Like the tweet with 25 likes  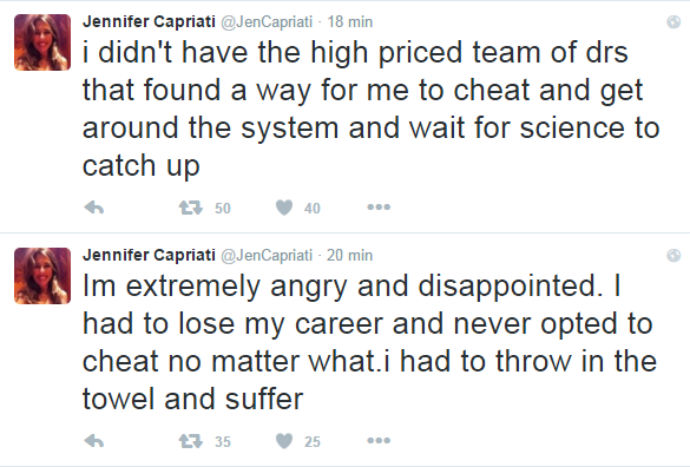(284, 441)
